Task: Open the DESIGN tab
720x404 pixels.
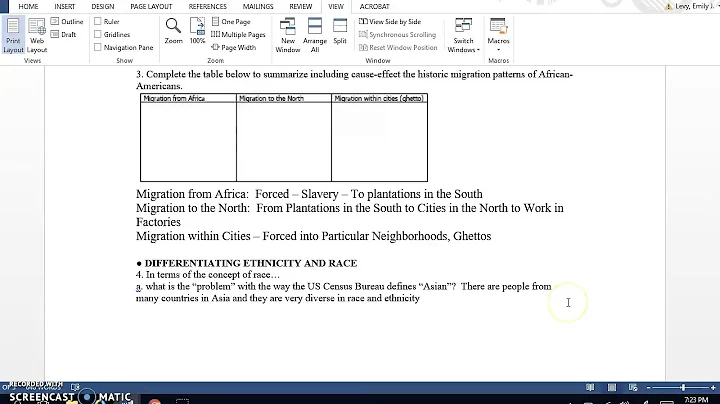Action: click(x=103, y=6)
